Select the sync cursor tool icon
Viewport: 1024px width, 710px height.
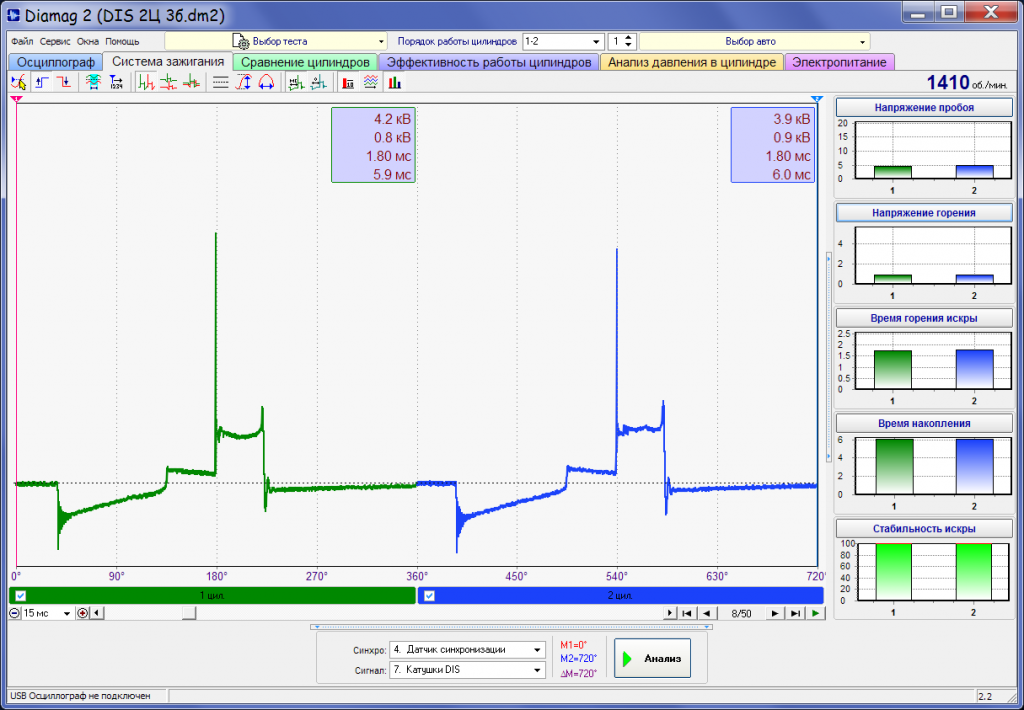point(19,82)
